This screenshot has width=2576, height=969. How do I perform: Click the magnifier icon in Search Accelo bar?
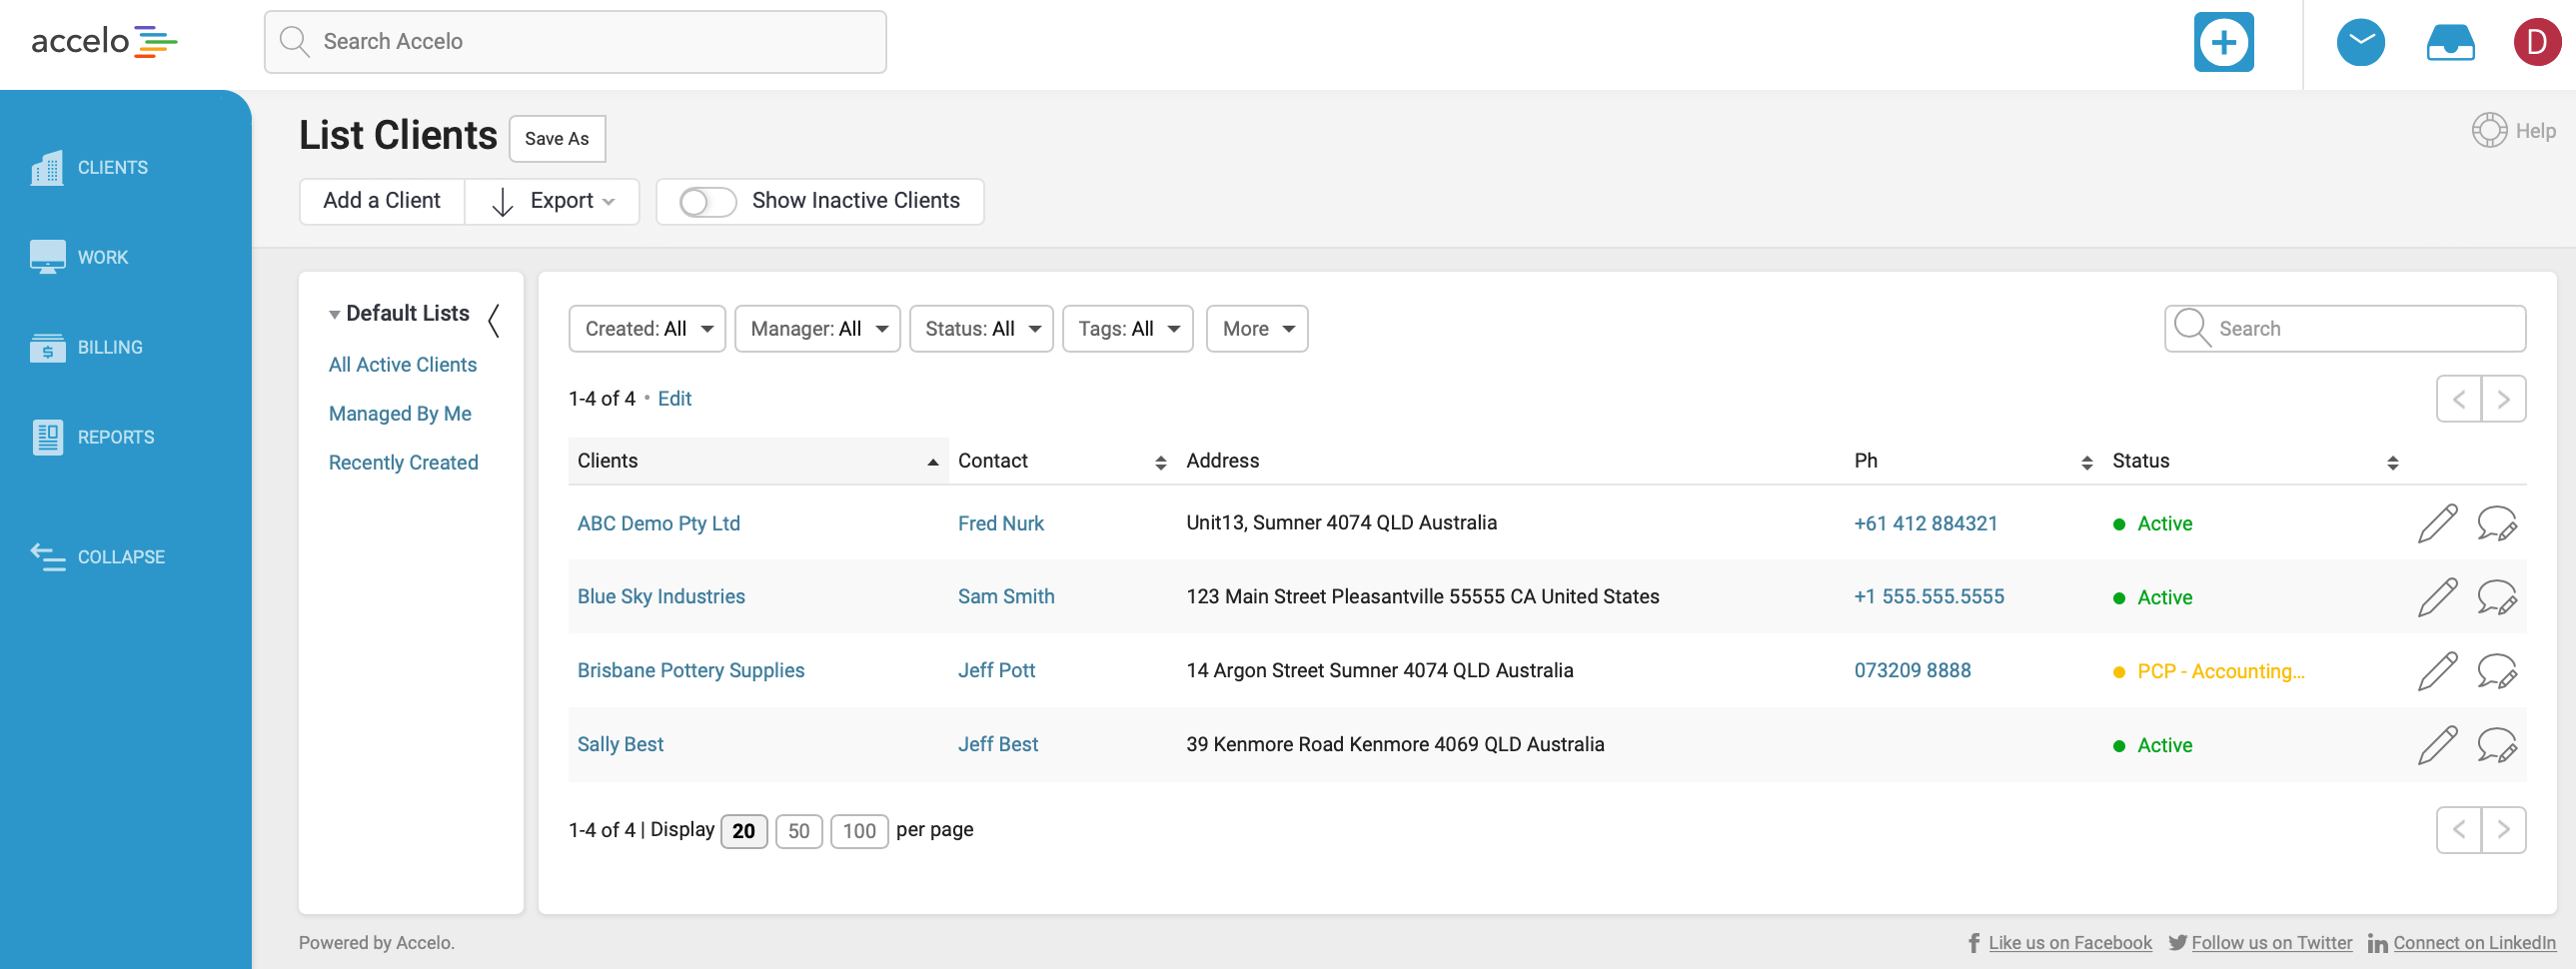[293, 41]
